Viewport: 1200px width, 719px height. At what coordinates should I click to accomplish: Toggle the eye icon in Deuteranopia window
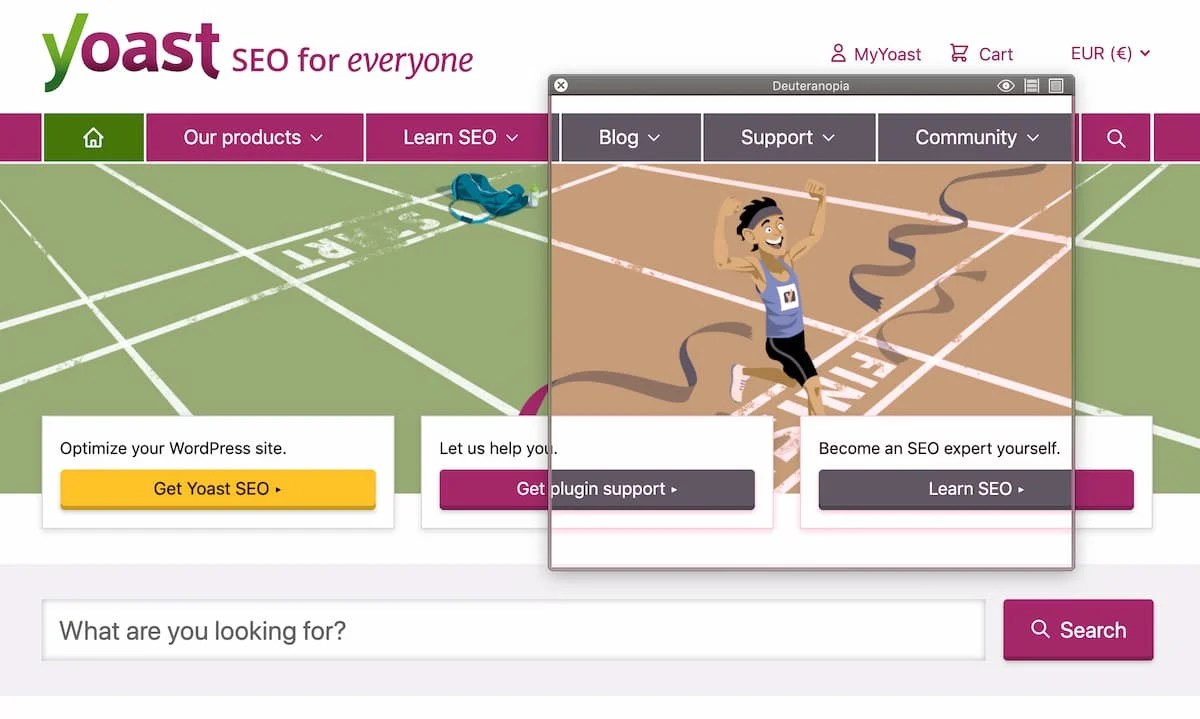tap(1006, 86)
